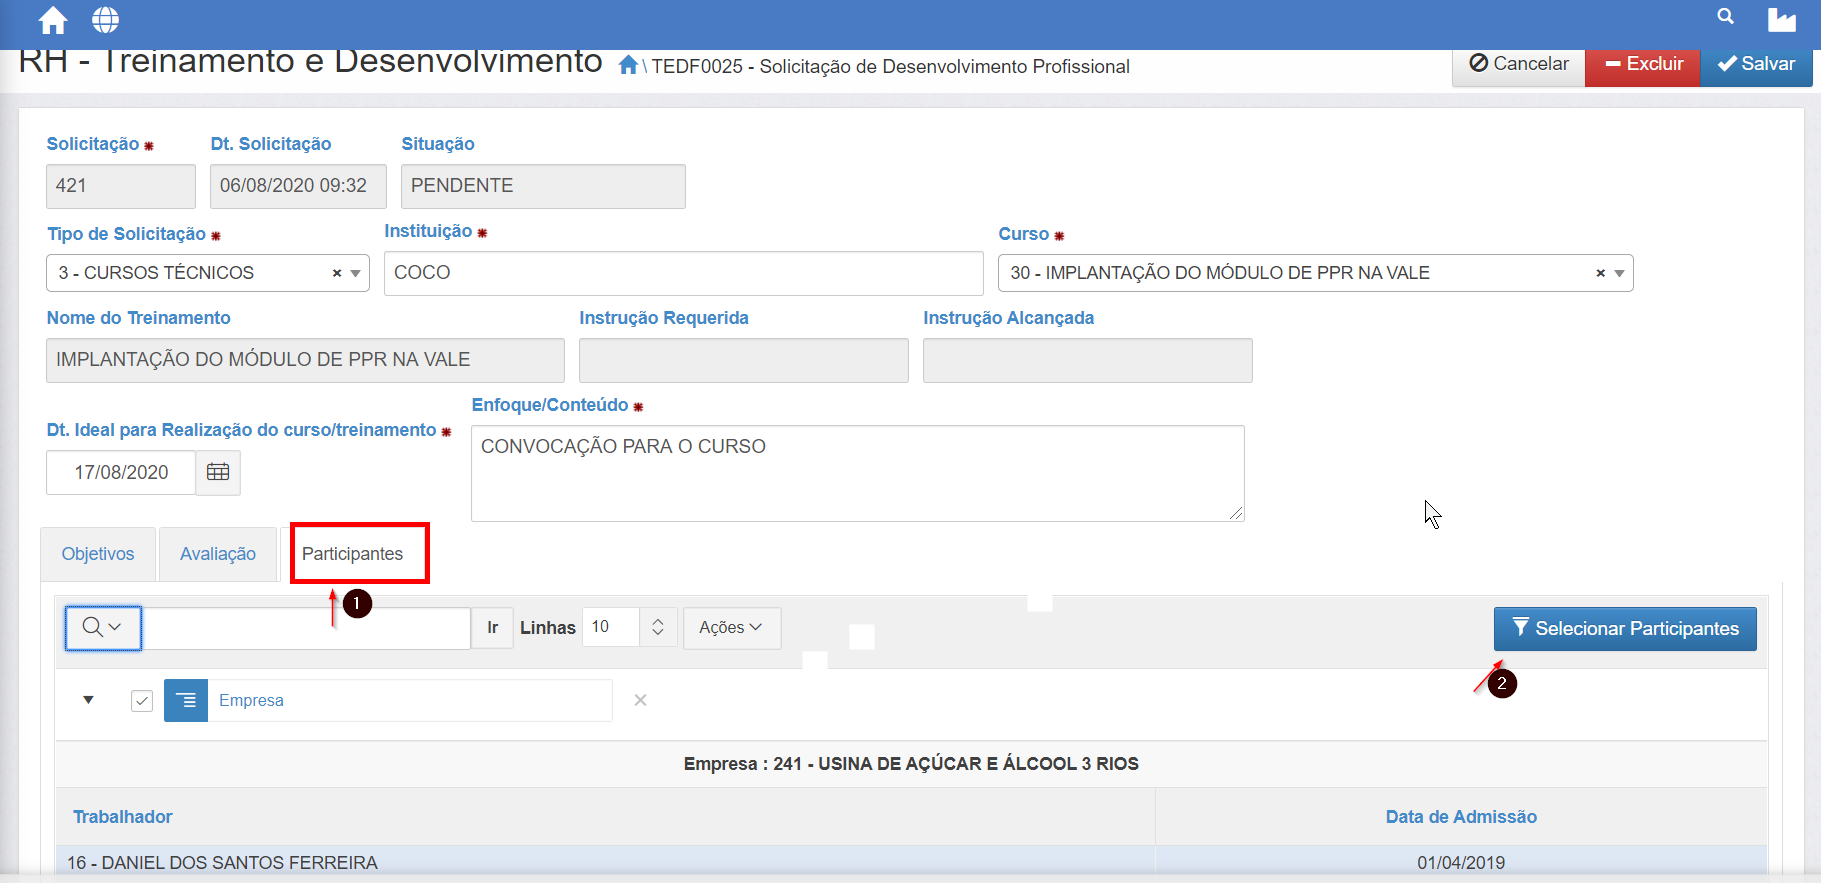Click the Instrução Requerida field

(x=744, y=360)
